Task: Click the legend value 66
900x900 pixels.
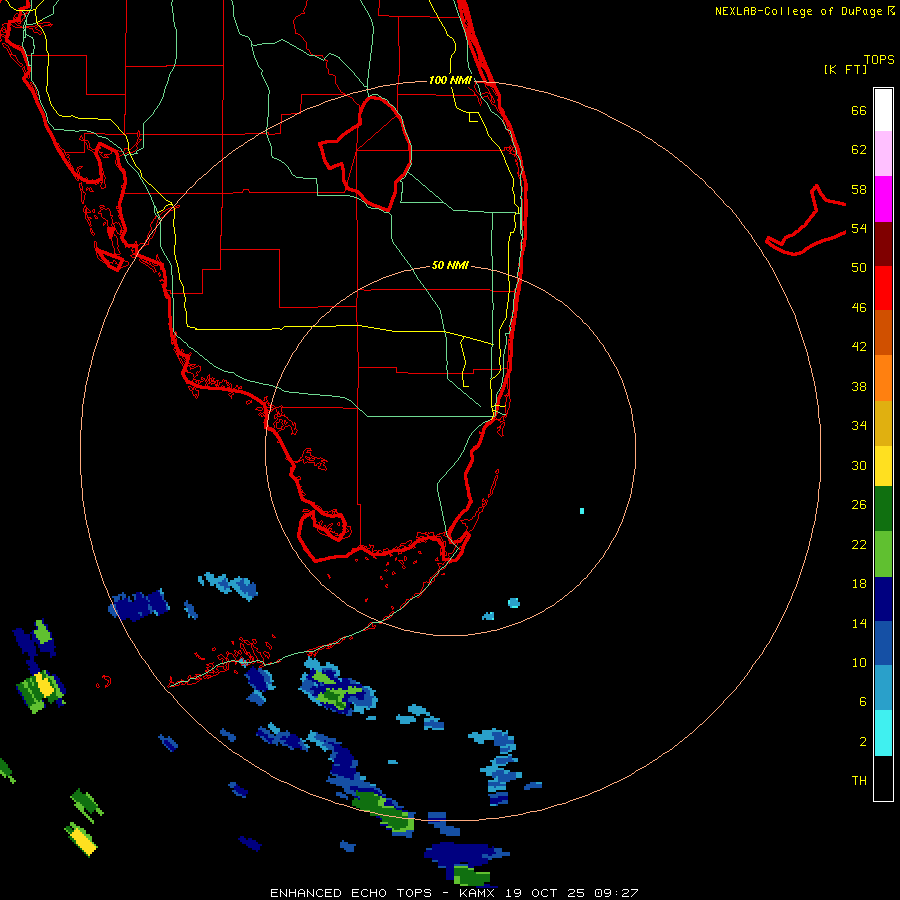Action: coord(859,110)
